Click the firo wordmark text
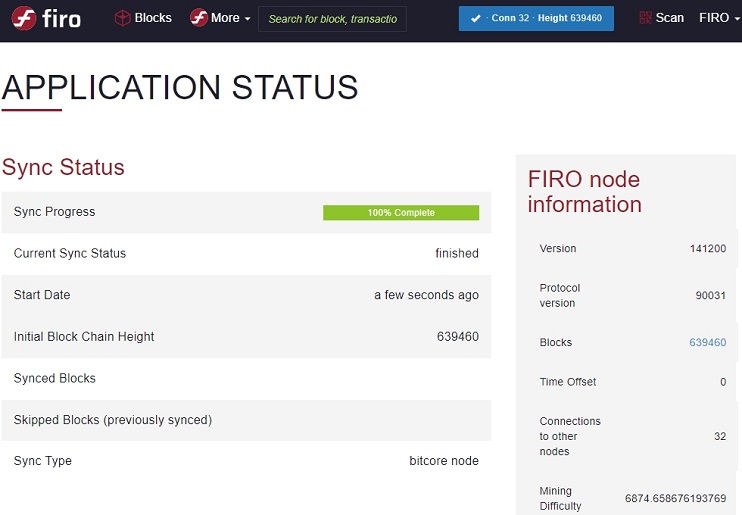The height and width of the screenshot is (515, 742). pyautogui.click(x=62, y=19)
